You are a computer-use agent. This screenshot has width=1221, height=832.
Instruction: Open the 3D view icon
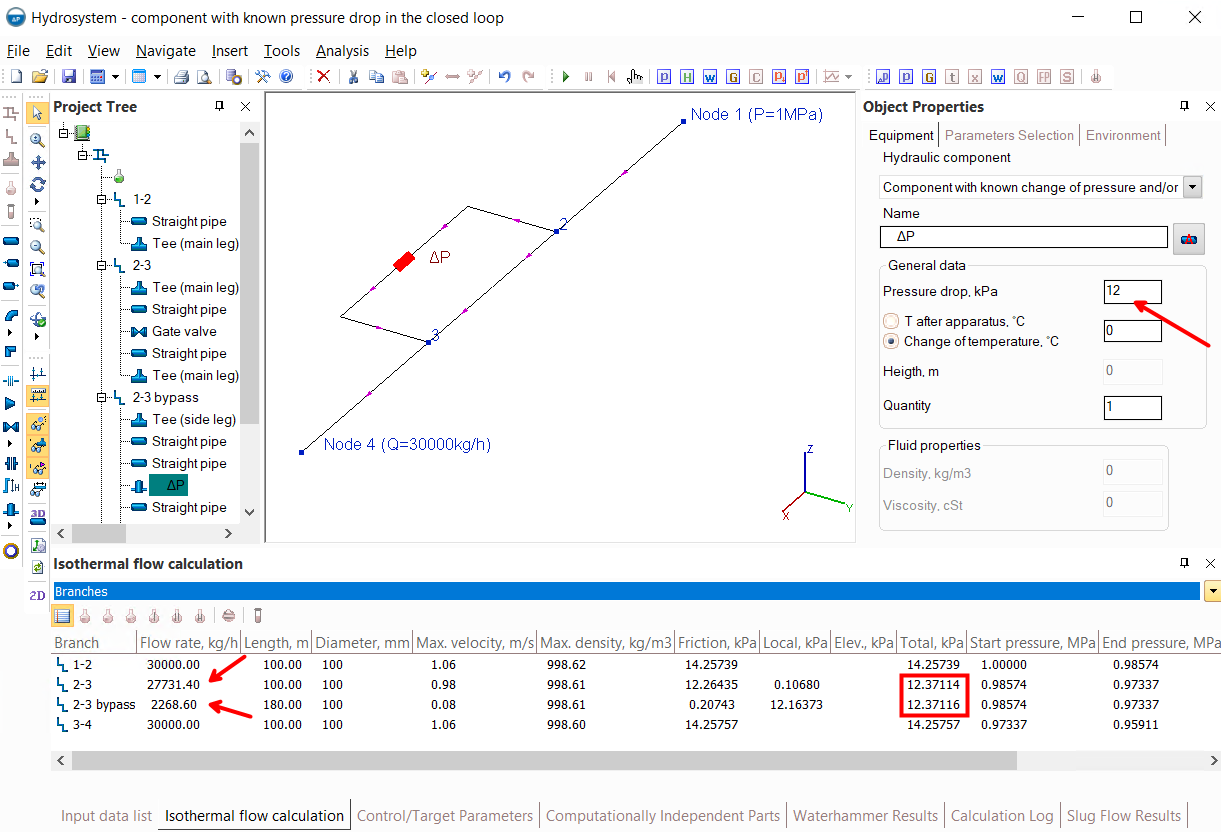[37, 516]
